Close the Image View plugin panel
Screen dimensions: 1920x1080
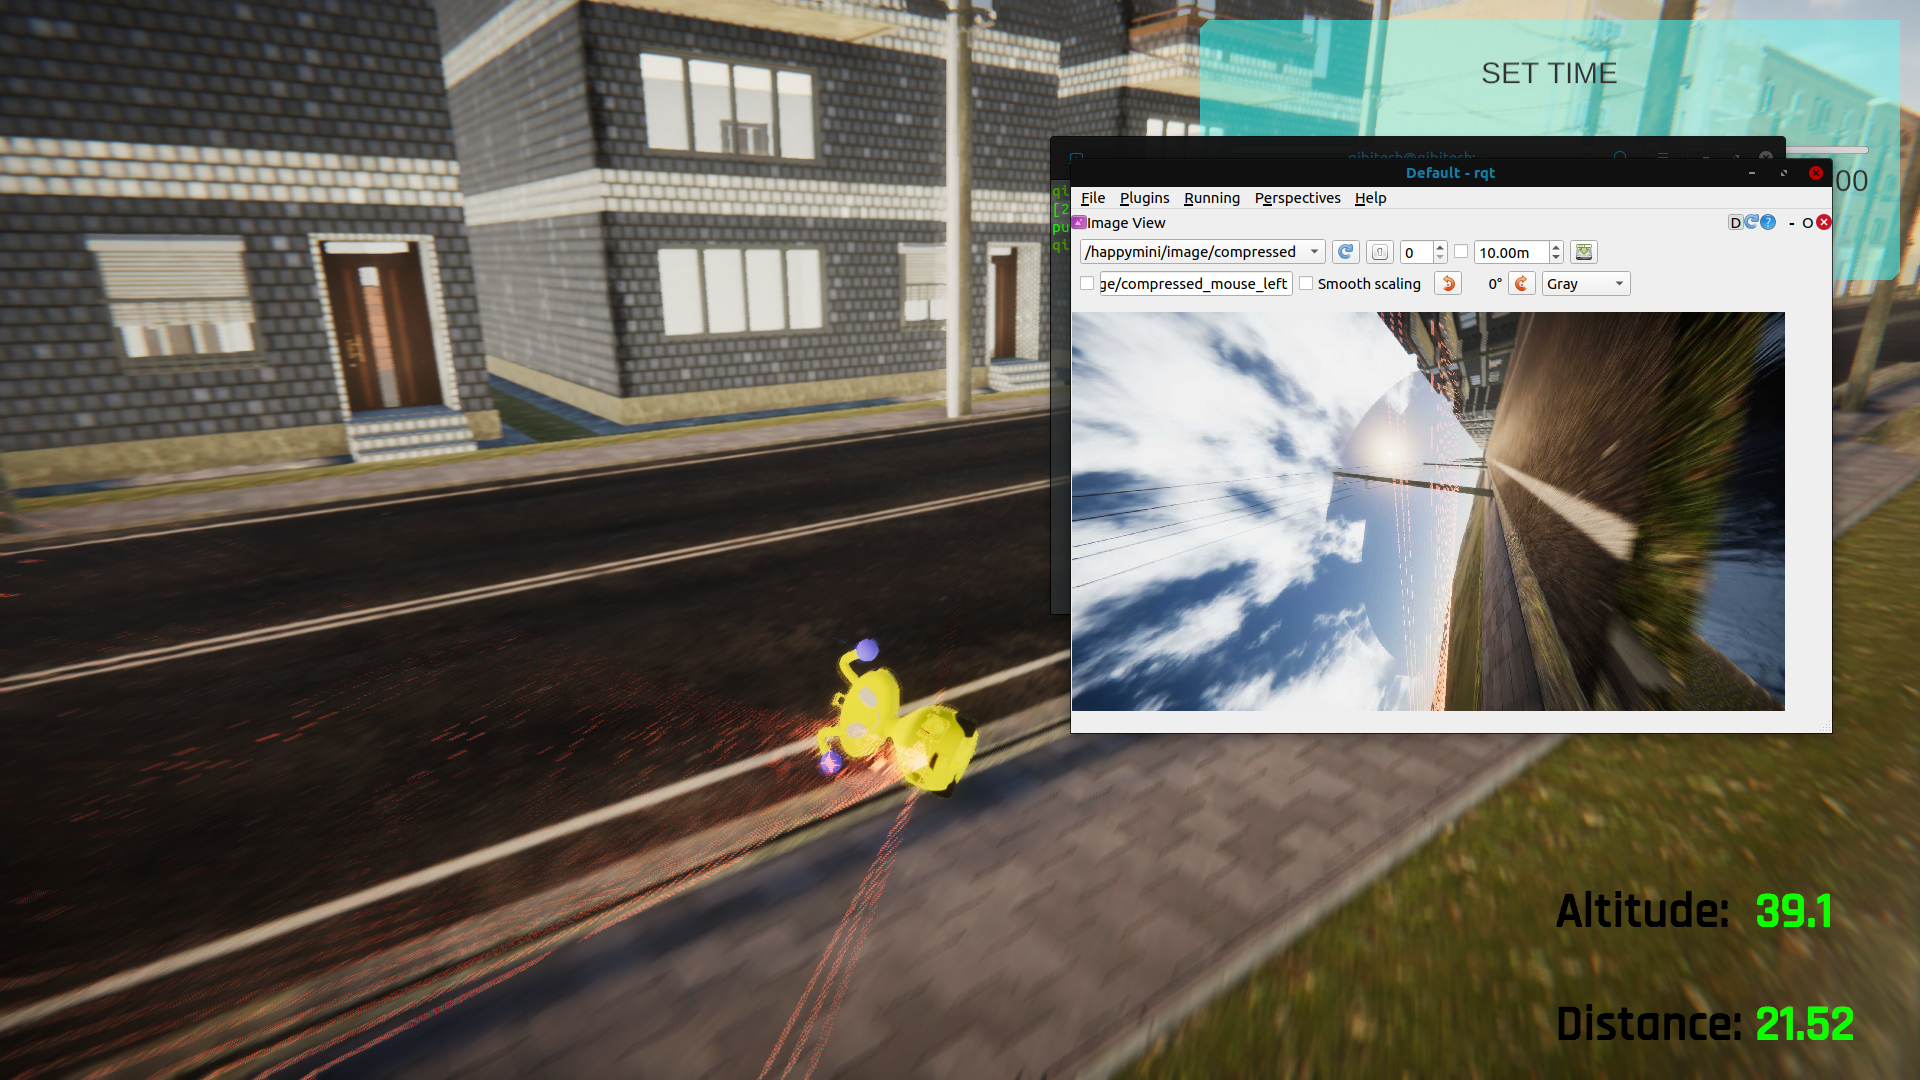tap(1824, 222)
